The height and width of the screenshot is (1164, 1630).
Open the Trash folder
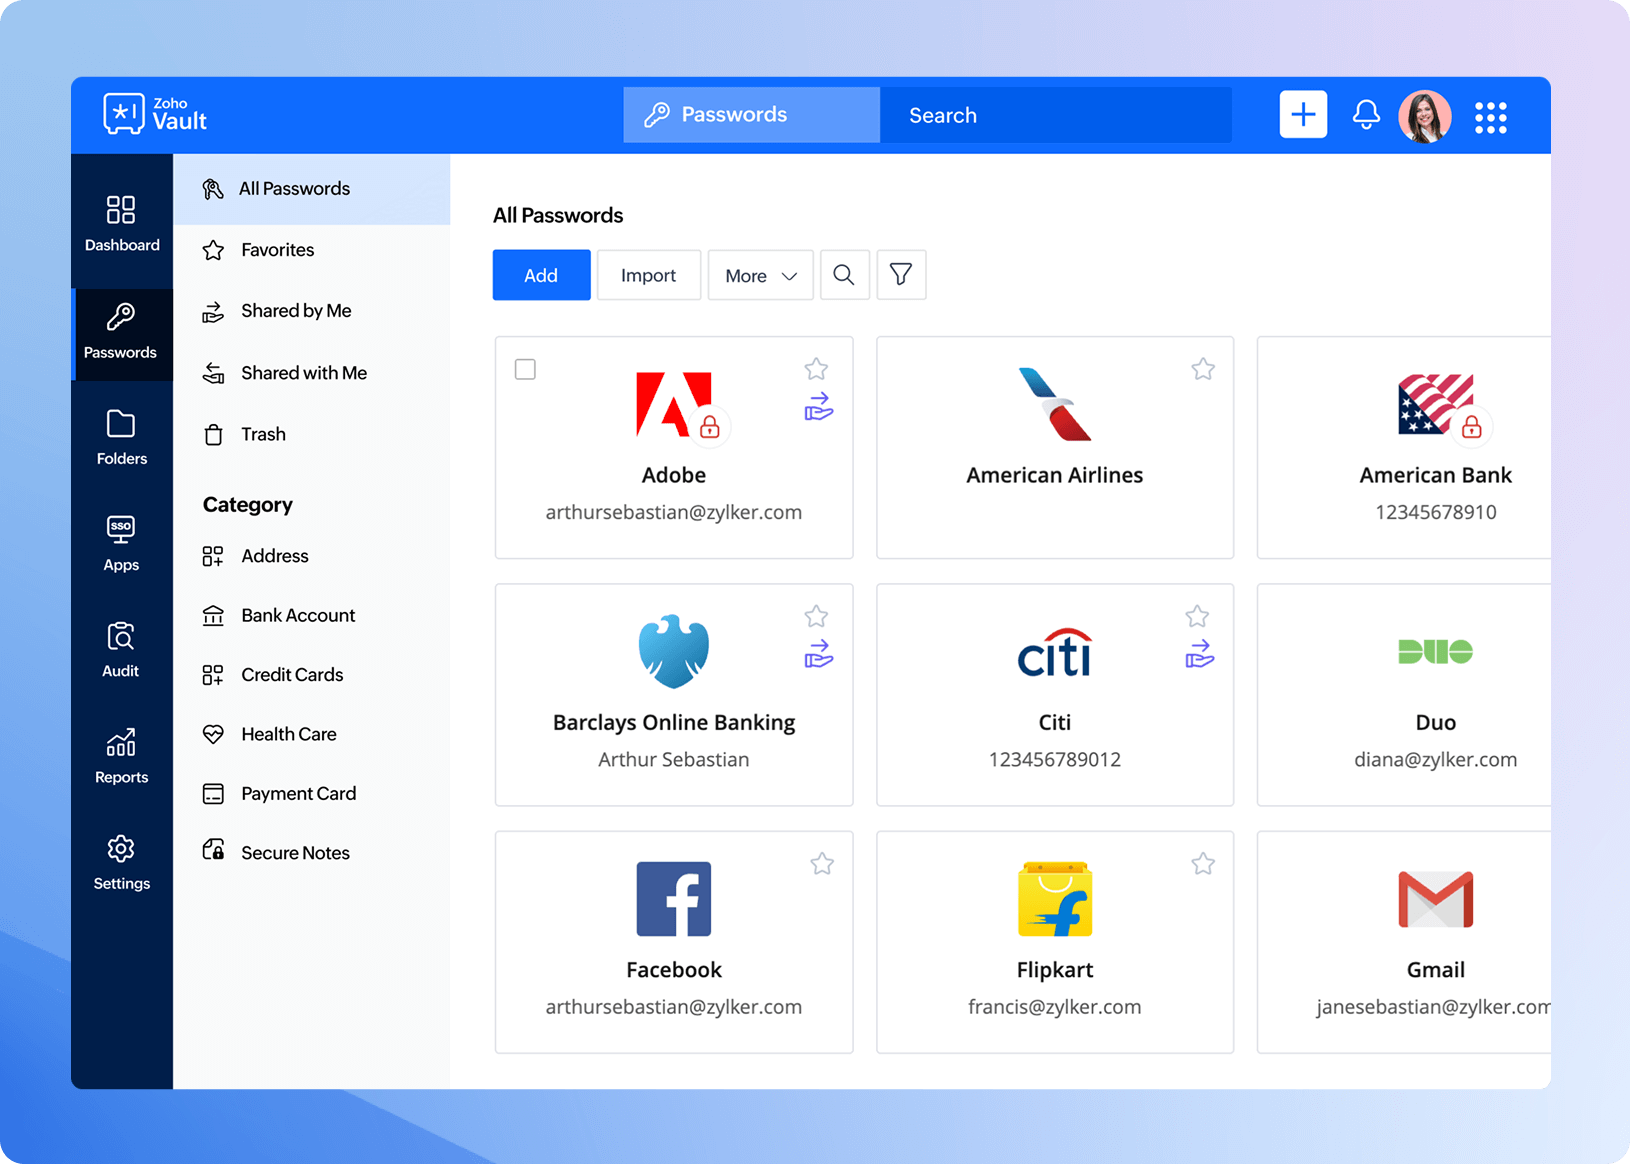pyautogui.click(x=263, y=434)
